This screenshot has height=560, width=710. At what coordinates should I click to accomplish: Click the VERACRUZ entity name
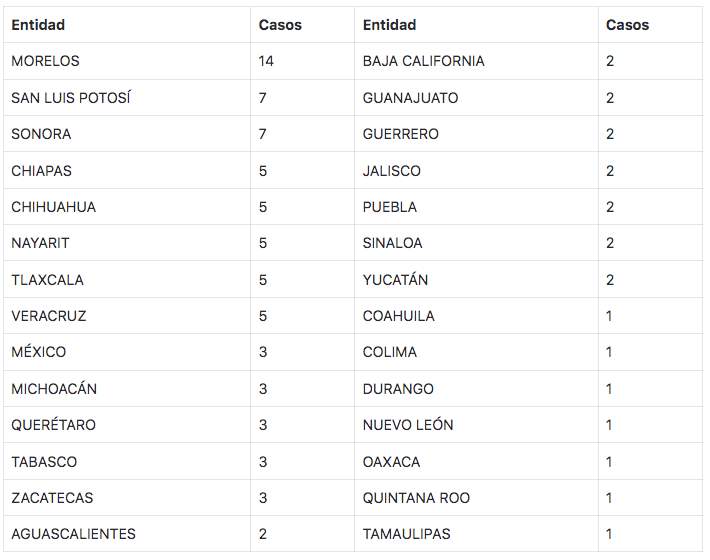click(49, 316)
